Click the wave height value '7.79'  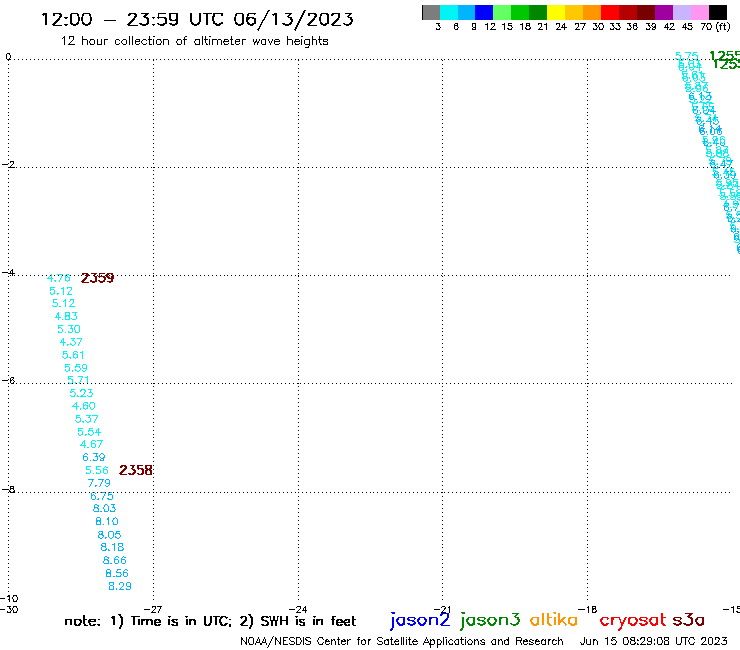[99, 483]
